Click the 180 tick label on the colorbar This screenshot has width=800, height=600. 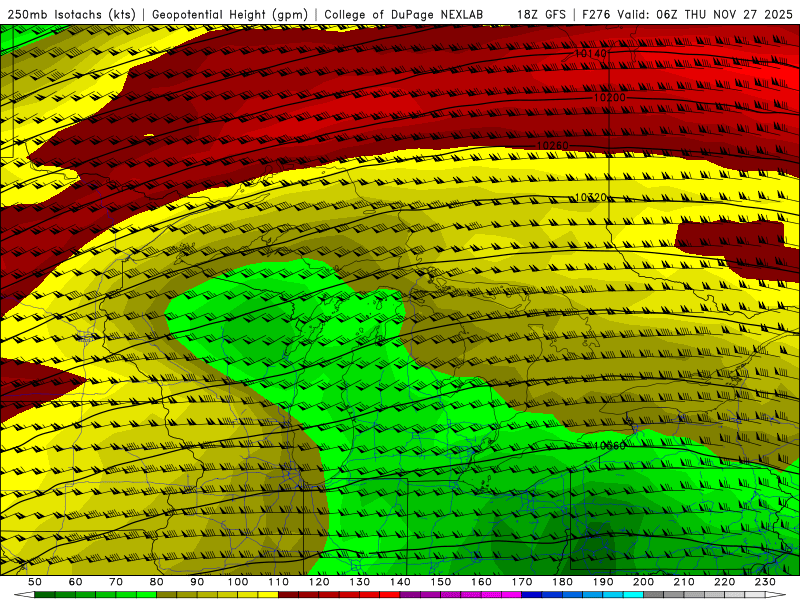click(563, 582)
